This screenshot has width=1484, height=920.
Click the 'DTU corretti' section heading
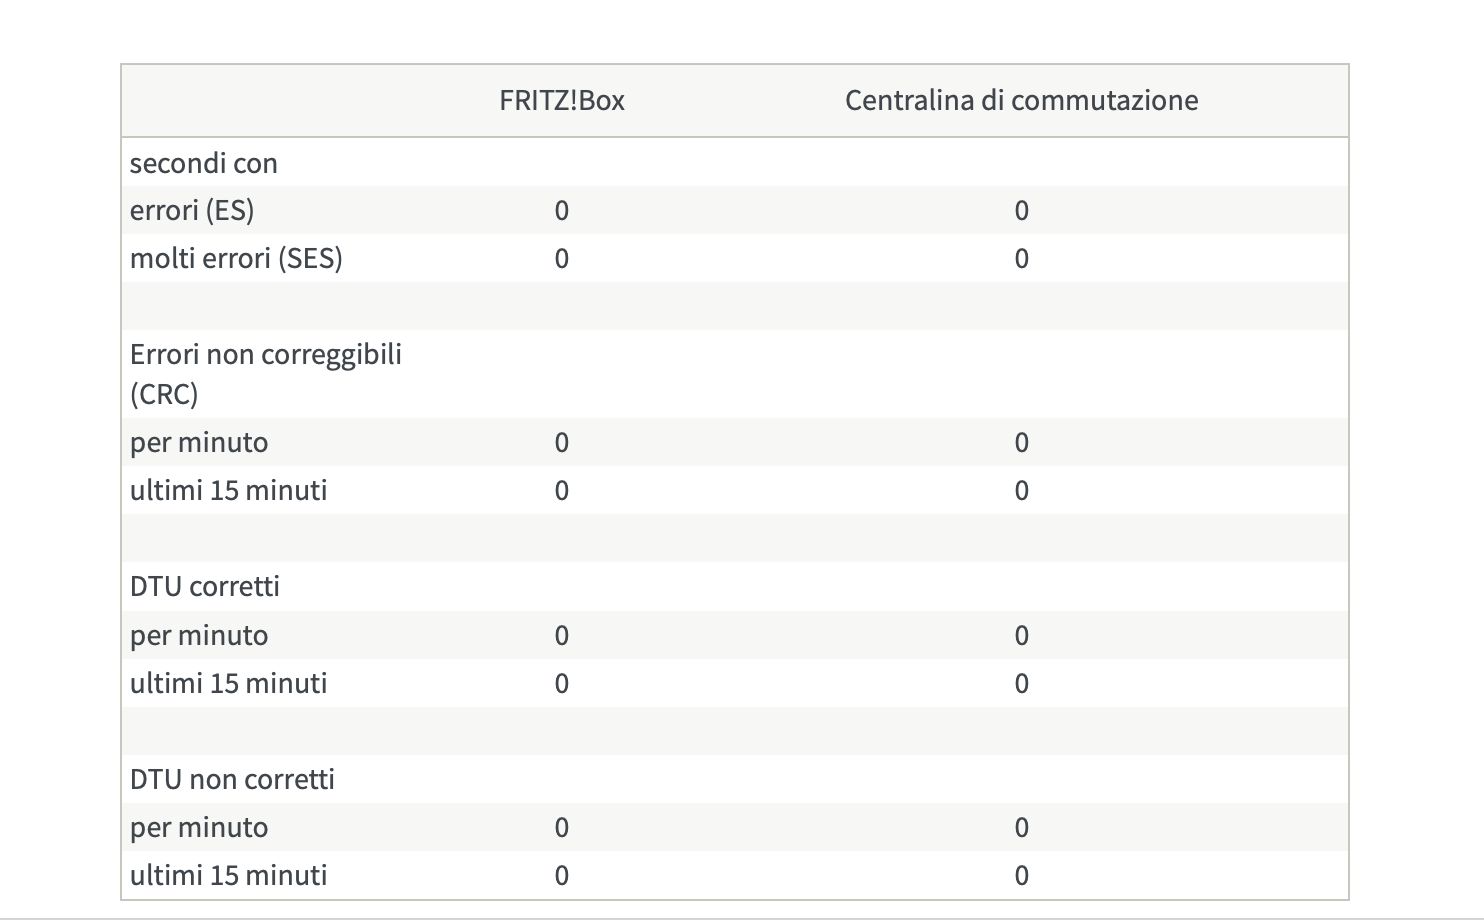click(205, 586)
